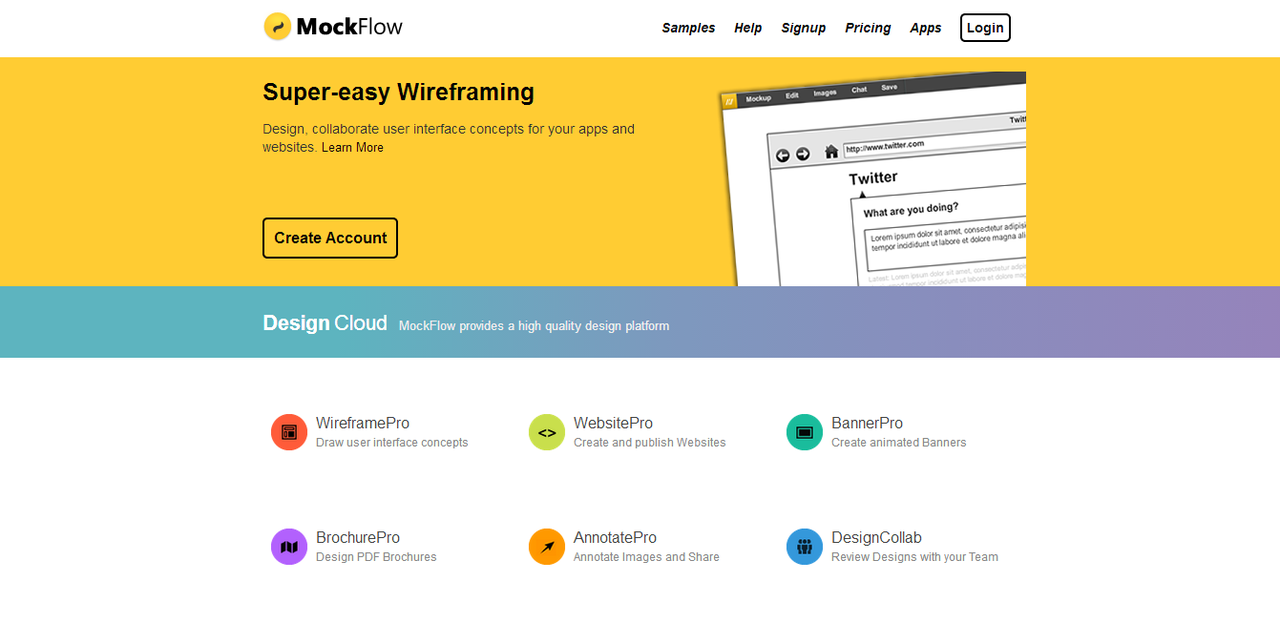The width and height of the screenshot is (1280, 623).
Task: Click the Super-easy Wireframing heading
Action: tap(398, 92)
